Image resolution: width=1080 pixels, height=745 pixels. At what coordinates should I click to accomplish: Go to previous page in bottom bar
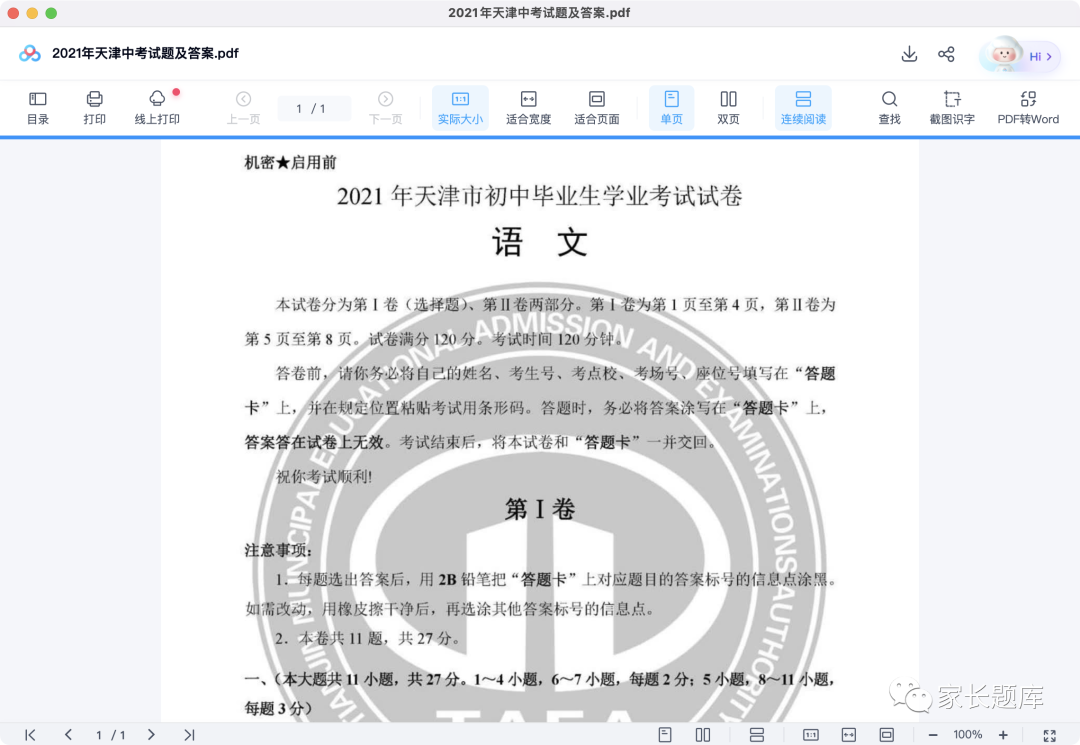[x=68, y=735]
